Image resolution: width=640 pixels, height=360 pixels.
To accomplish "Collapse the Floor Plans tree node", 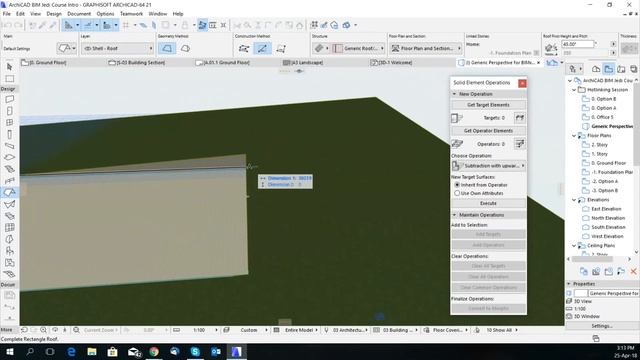I will pos(574,136).
